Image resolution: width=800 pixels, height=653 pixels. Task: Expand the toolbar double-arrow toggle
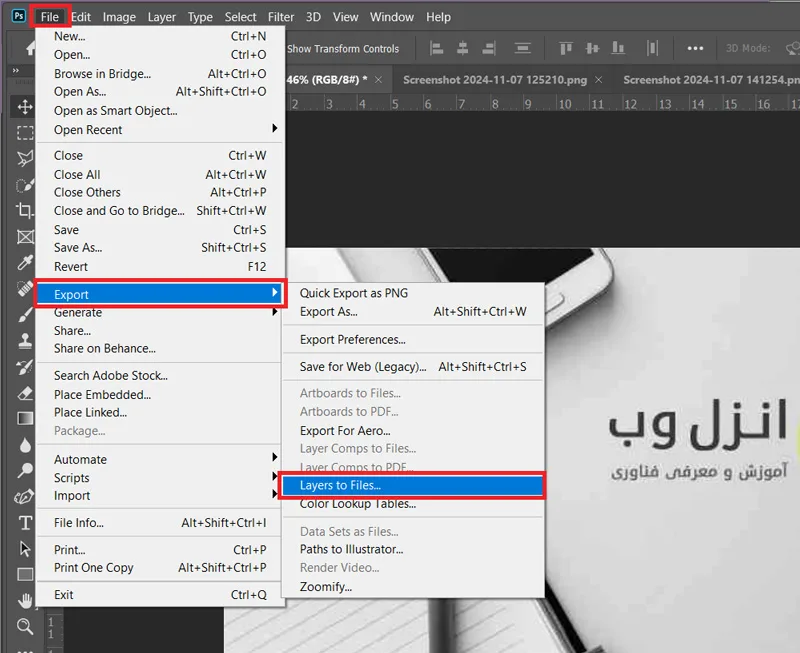[15, 70]
